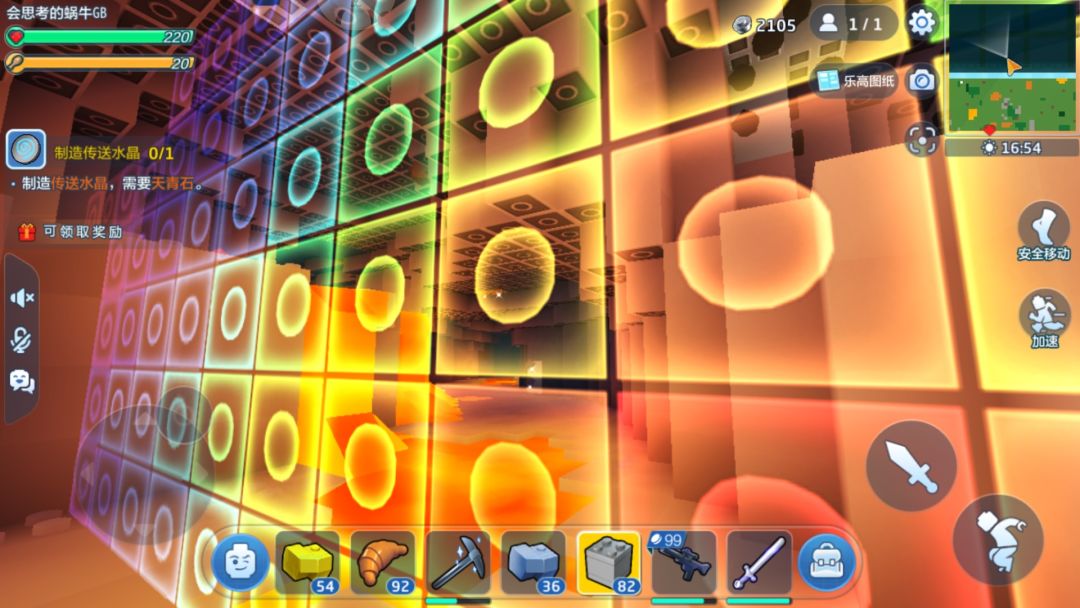Open the chat bubble icon
The height and width of the screenshot is (608, 1080).
pyautogui.click(x=21, y=381)
